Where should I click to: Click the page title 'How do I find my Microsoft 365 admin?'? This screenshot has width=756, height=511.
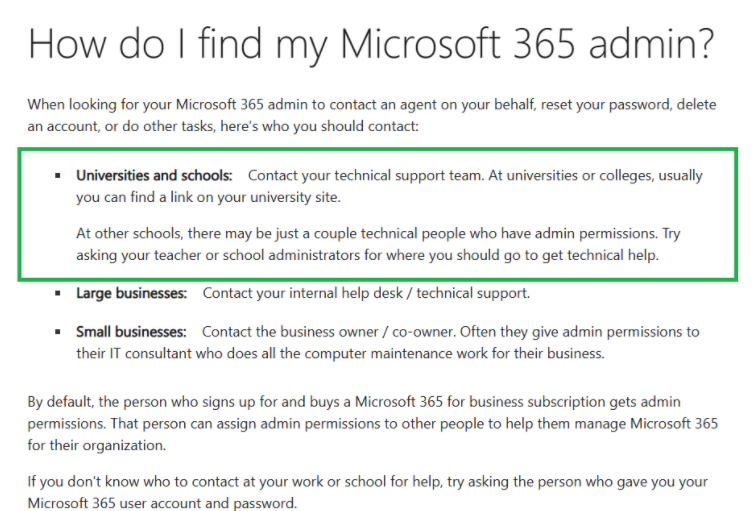coord(371,44)
